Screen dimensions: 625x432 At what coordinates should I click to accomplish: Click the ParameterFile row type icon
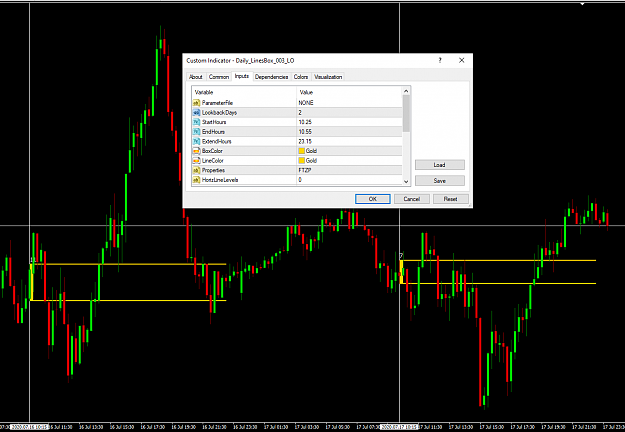pos(196,103)
